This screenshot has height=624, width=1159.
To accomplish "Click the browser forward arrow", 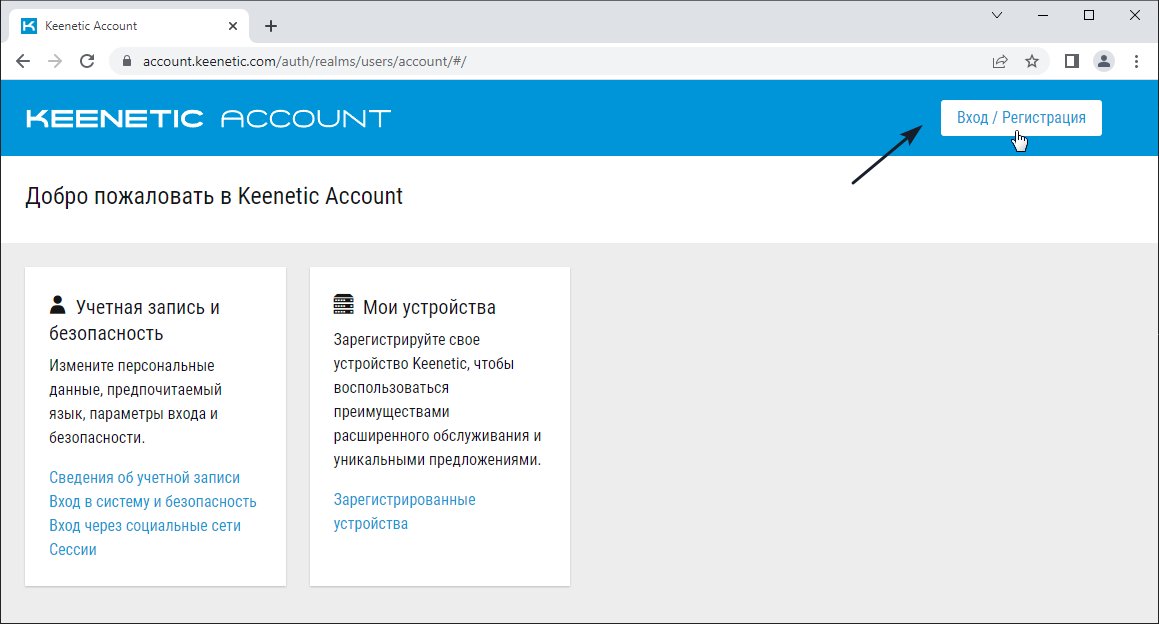I will (55, 61).
